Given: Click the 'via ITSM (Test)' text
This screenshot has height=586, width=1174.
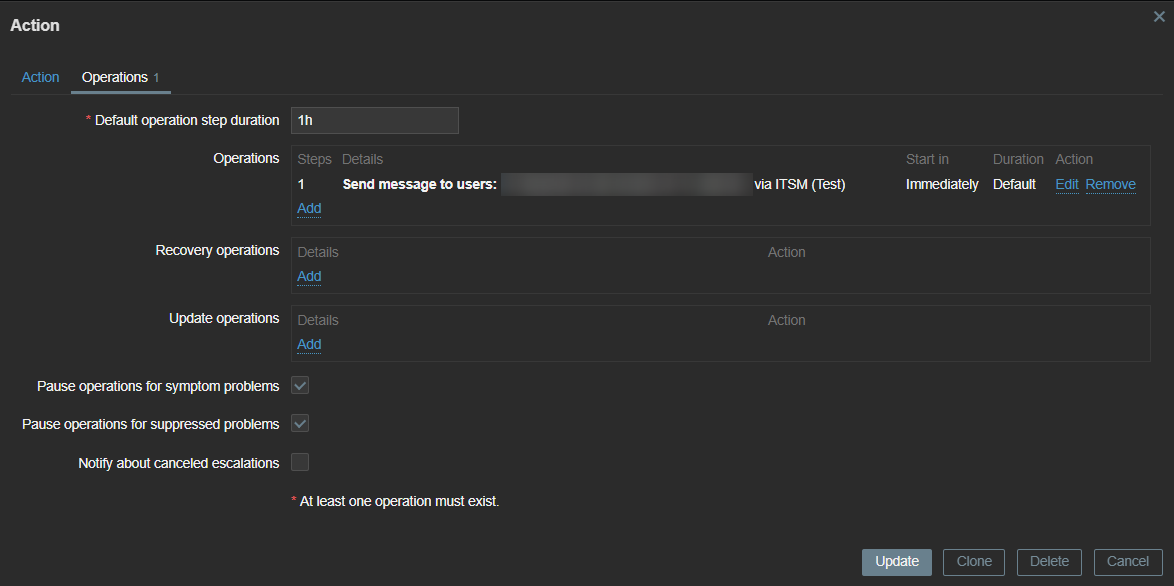Looking at the screenshot, I should (800, 184).
